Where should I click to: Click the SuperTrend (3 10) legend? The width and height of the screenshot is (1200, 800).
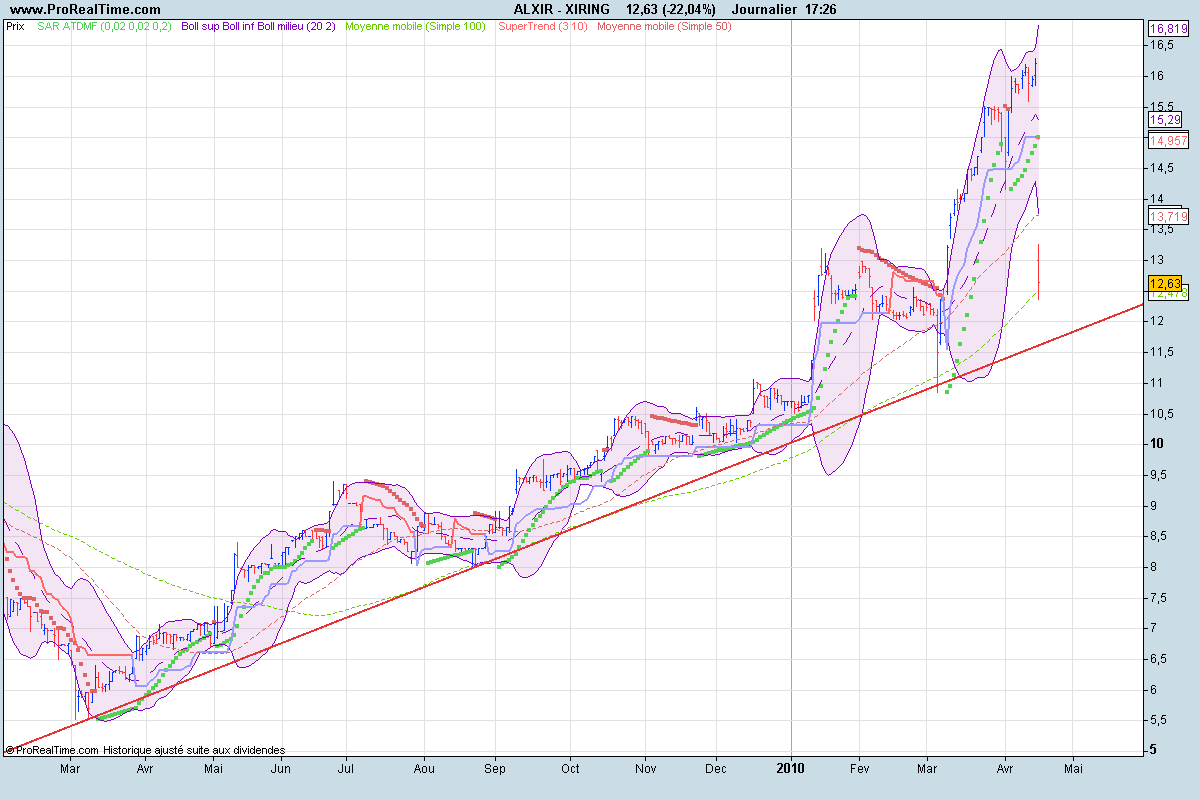(543, 26)
